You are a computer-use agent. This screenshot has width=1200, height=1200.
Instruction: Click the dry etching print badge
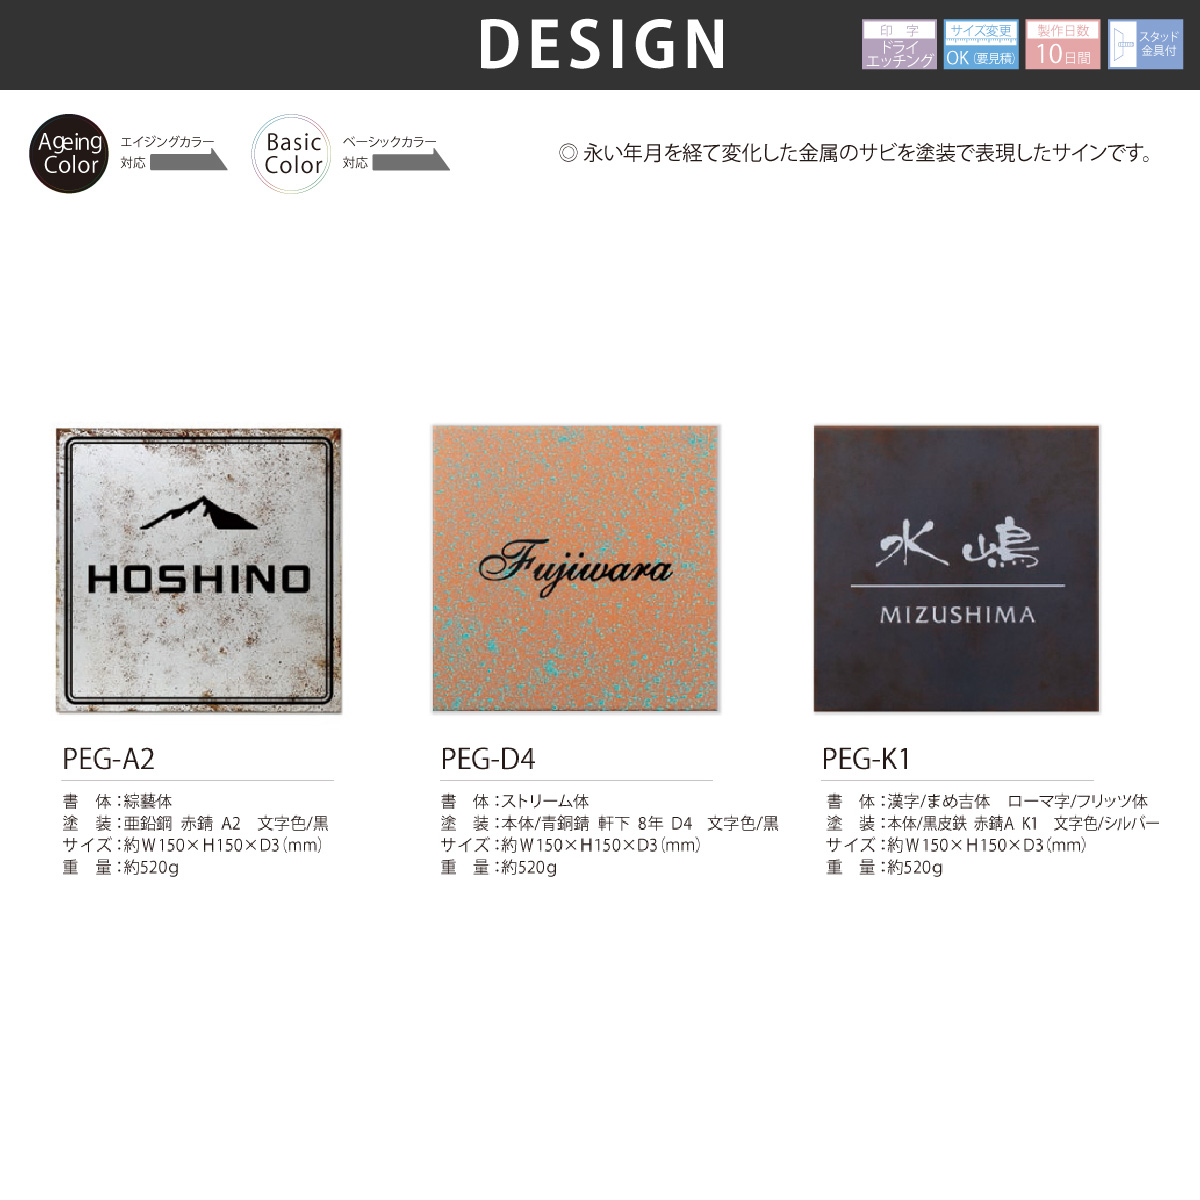[899, 45]
